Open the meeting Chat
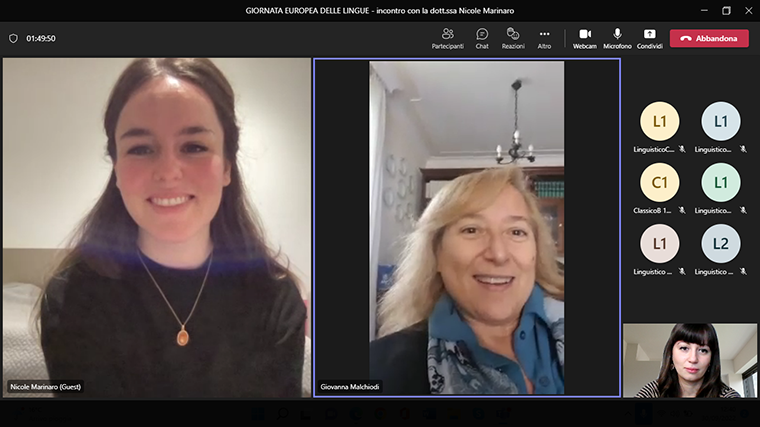Screen dimensions: 760x427 tap(482, 38)
